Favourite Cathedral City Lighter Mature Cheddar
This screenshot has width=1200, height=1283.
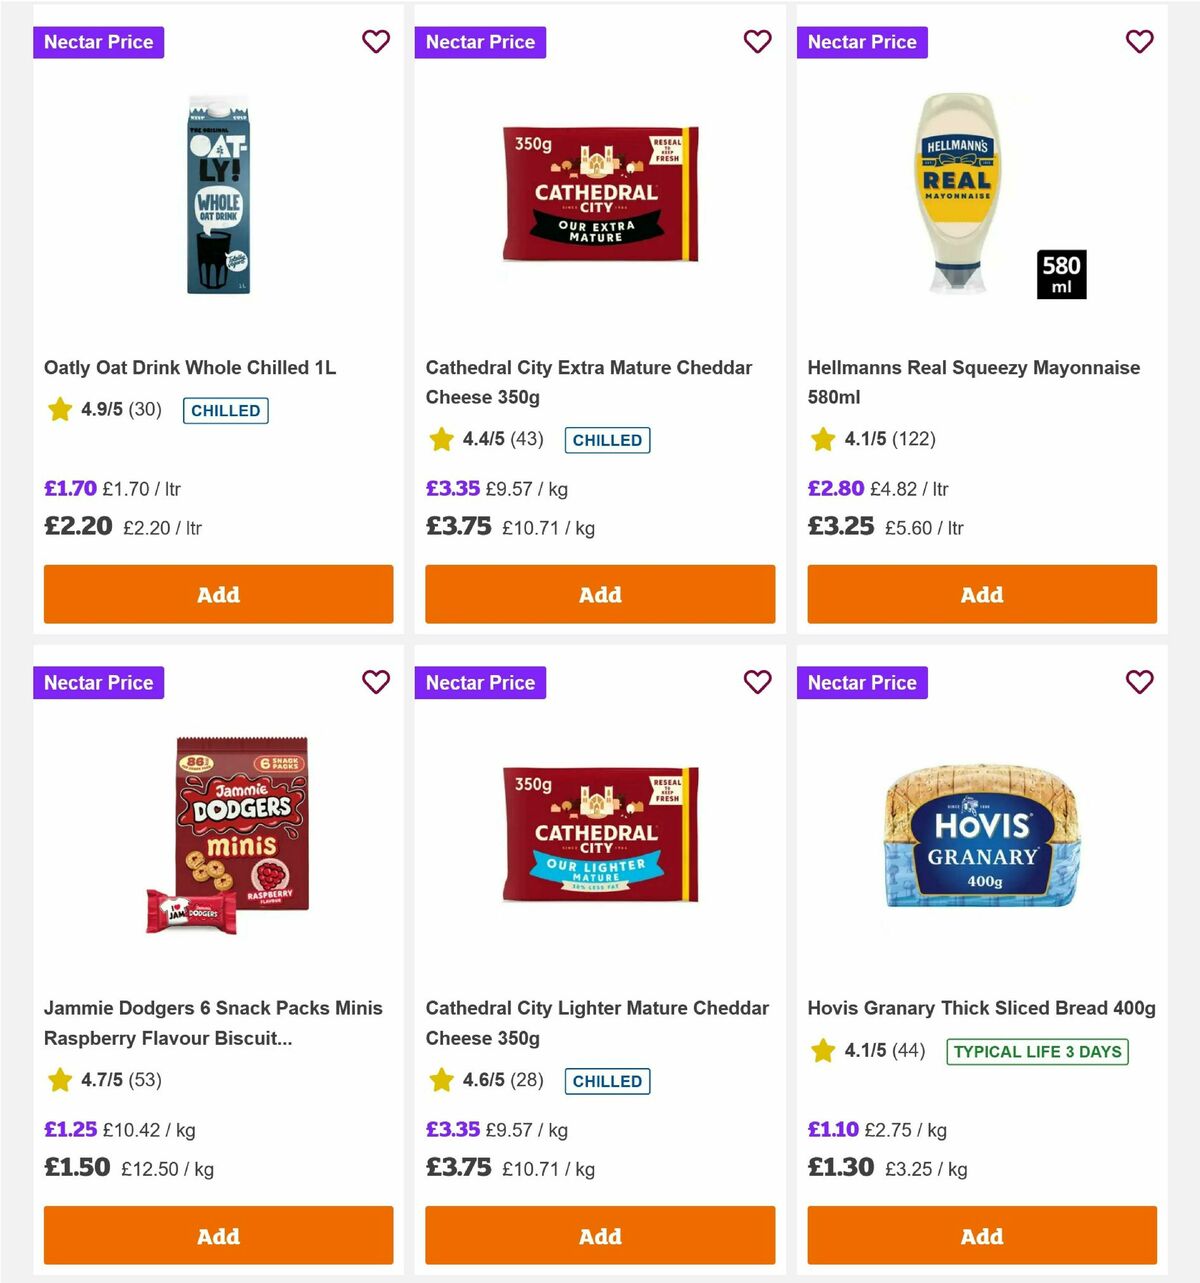(758, 682)
